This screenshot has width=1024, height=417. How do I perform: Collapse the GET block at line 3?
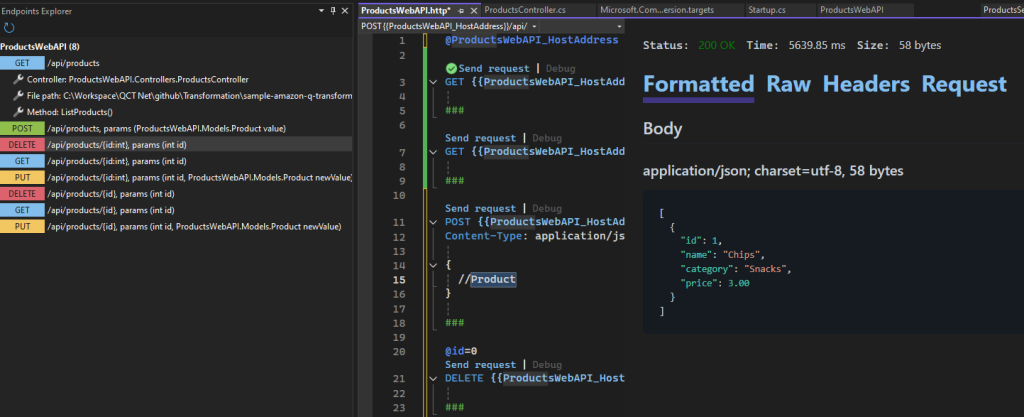coord(432,82)
